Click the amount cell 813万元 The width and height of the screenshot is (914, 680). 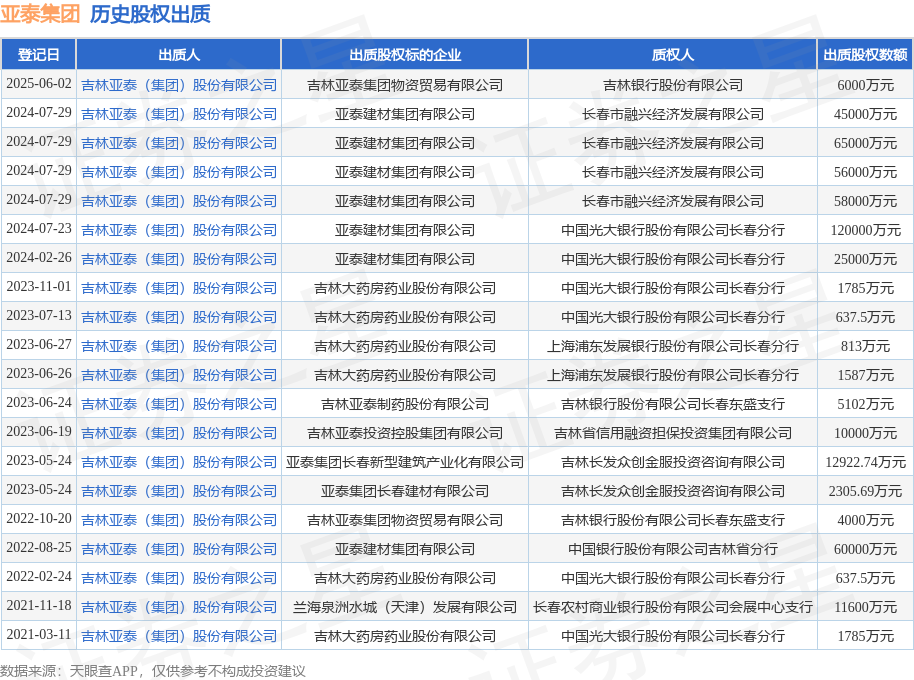866,346
